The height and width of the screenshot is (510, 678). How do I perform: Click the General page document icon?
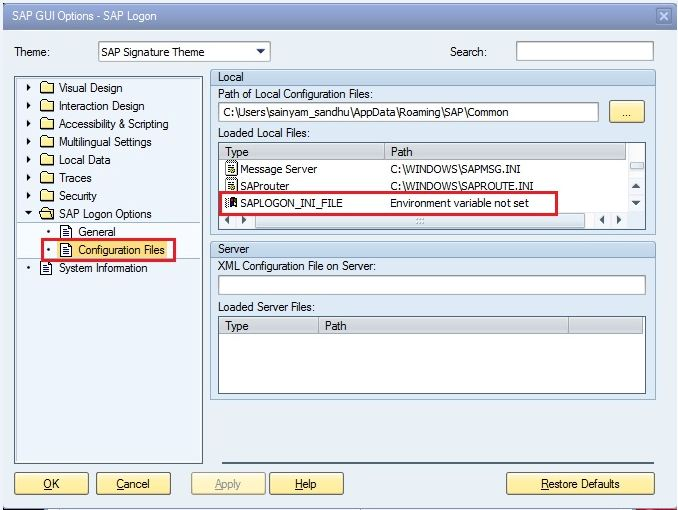[x=67, y=232]
